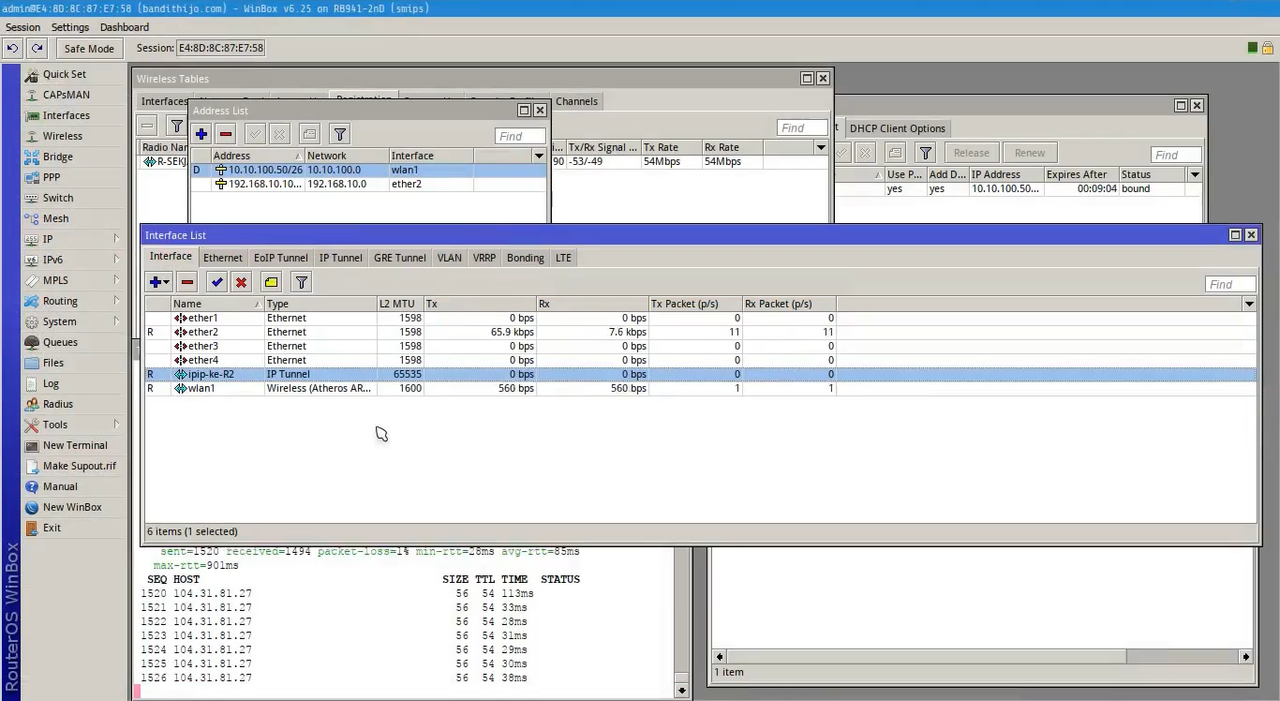The width and height of the screenshot is (1280, 701).
Task: Click the Find field in Interface List
Action: click(1228, 284)
